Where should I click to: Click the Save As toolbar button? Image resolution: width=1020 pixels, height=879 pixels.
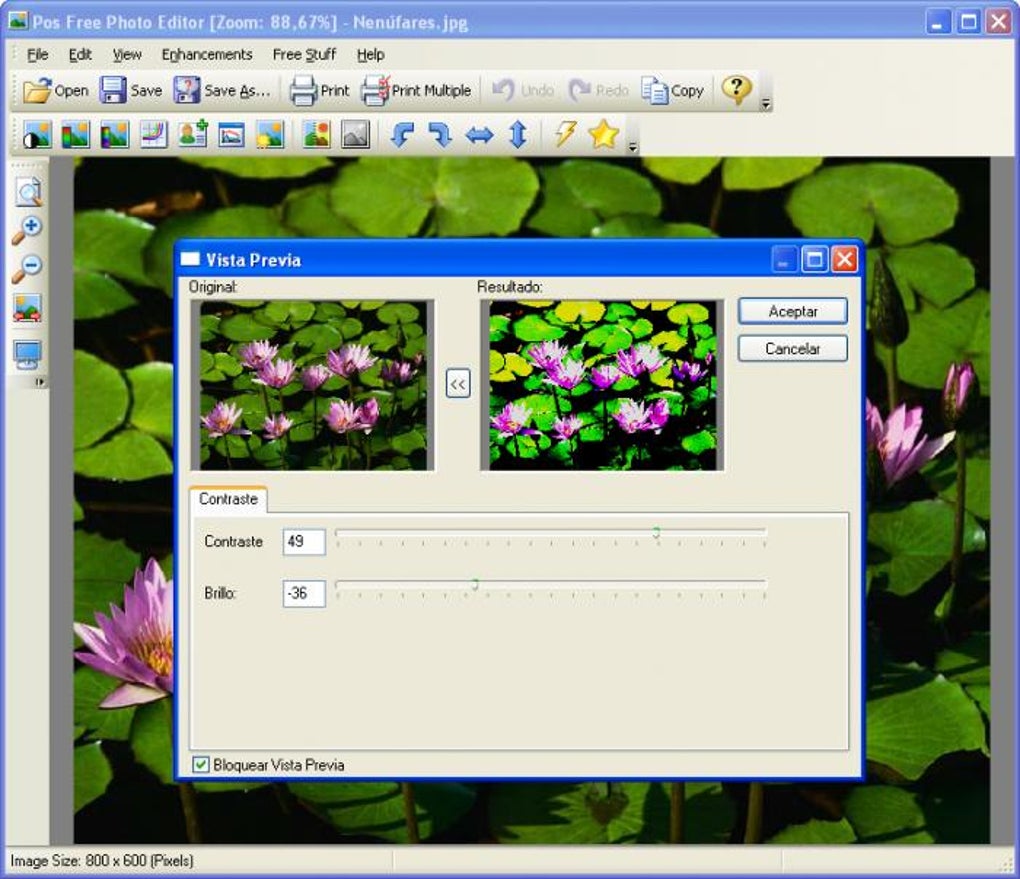(x=222, y=90)
